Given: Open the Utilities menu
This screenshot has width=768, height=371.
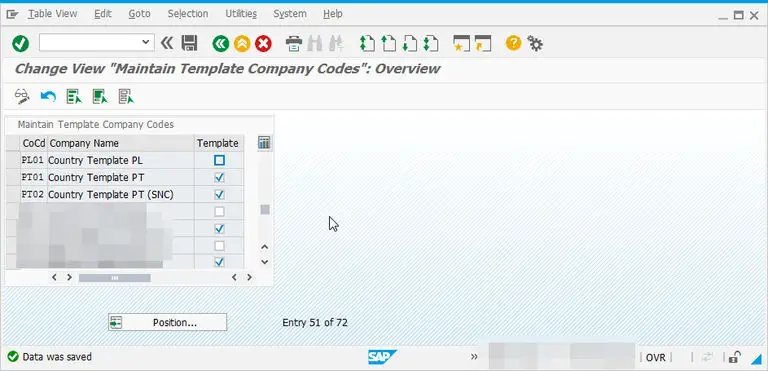Looking at the screenshot, I should pyautogui.click(x=241, y=14).
